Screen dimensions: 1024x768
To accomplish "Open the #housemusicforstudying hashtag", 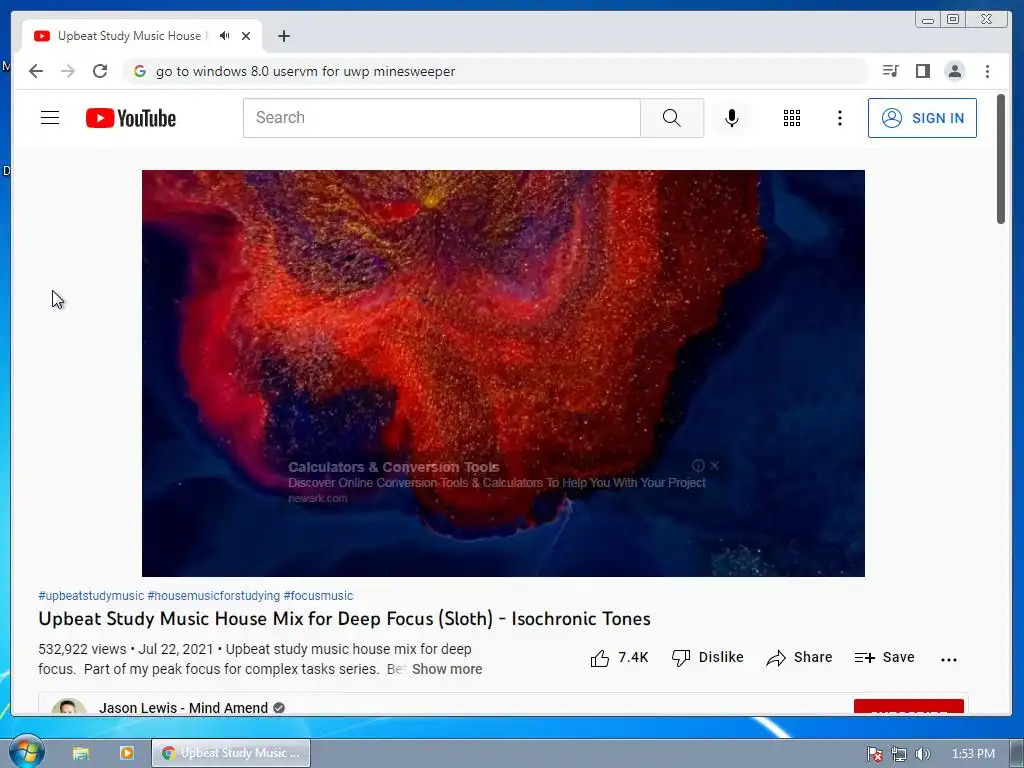I will (x=214, y=596).
